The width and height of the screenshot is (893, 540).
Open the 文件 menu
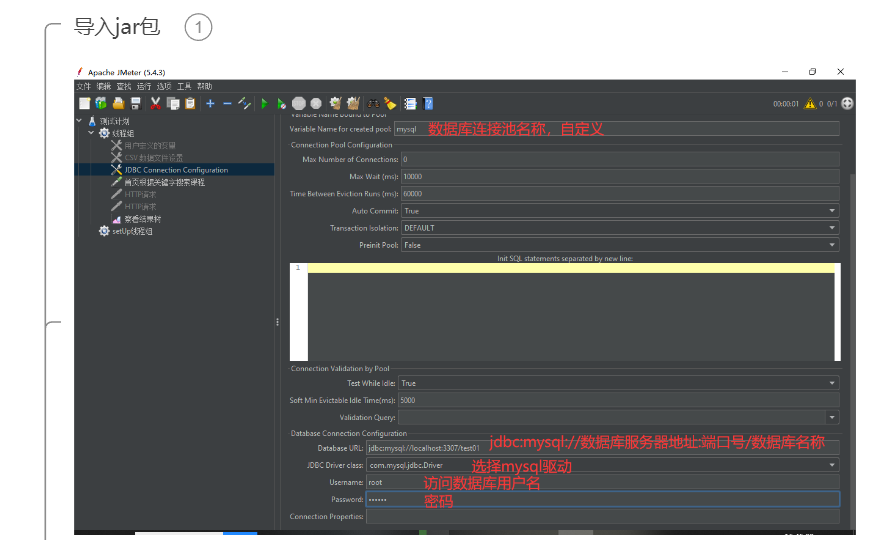pyautogui.click(x=83, y=87)
